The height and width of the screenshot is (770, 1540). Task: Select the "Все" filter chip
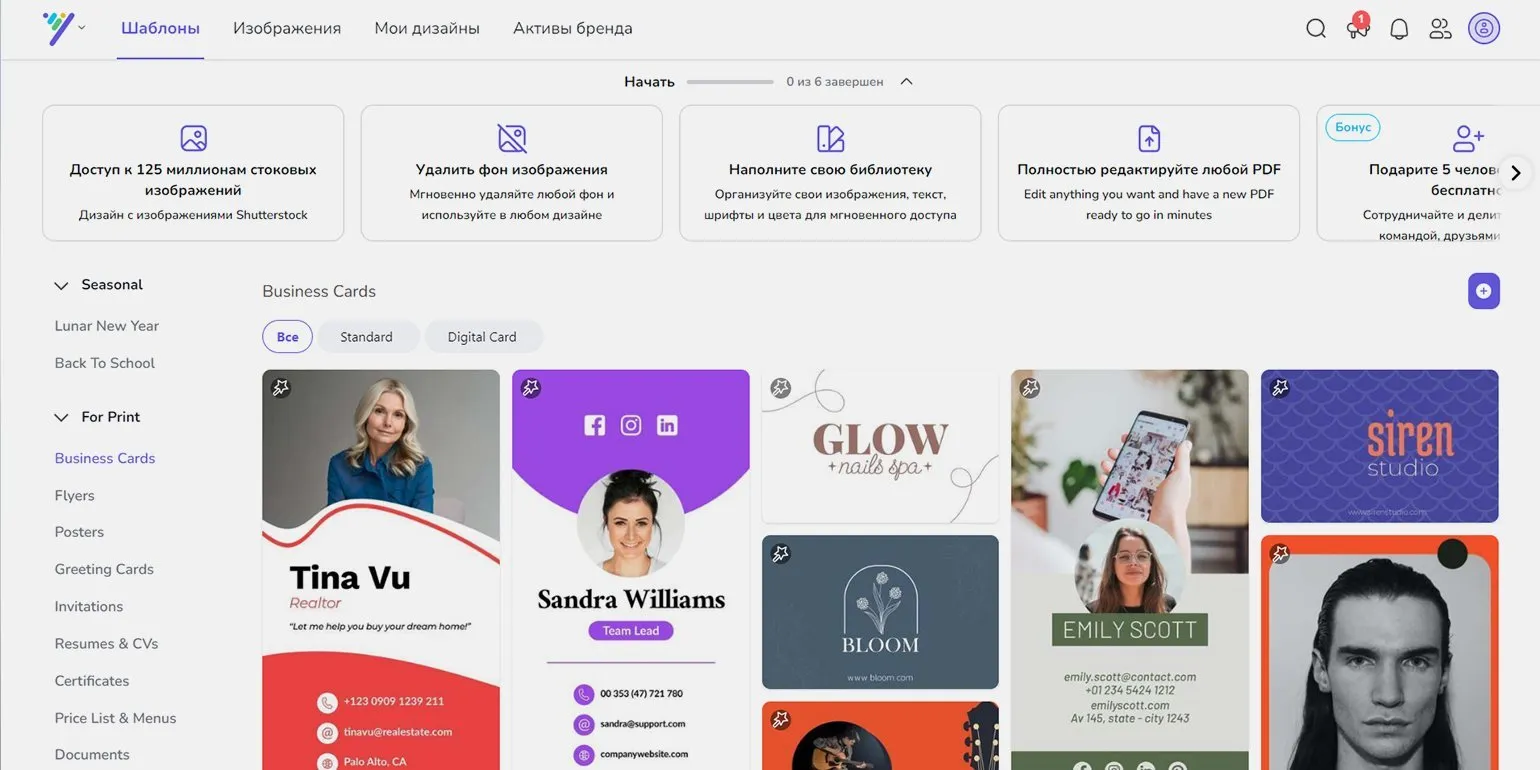(287, 337)
